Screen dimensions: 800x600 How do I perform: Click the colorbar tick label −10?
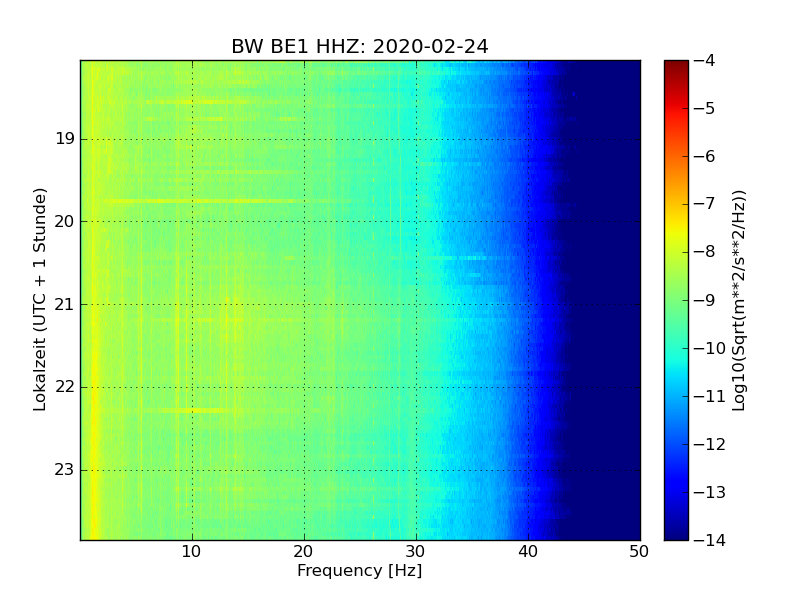click(710, 348)
